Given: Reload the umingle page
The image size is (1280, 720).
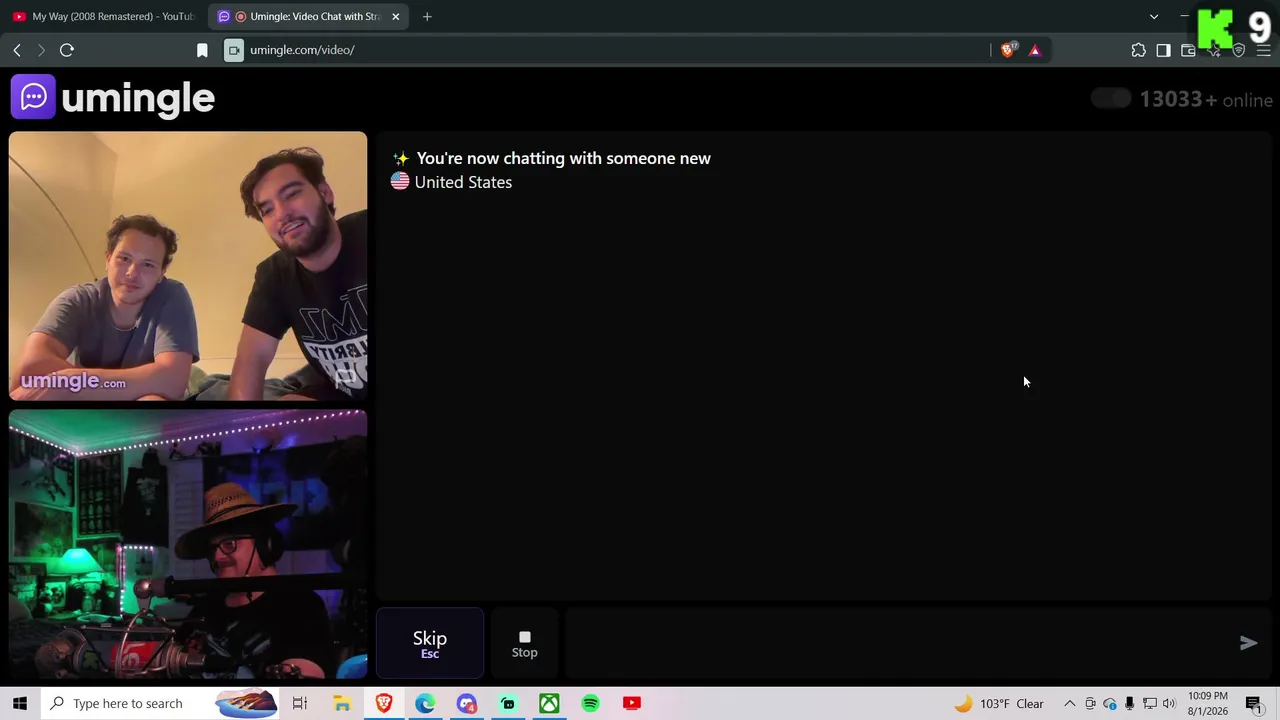Looking at the screenshot, I should coord(67,50).
